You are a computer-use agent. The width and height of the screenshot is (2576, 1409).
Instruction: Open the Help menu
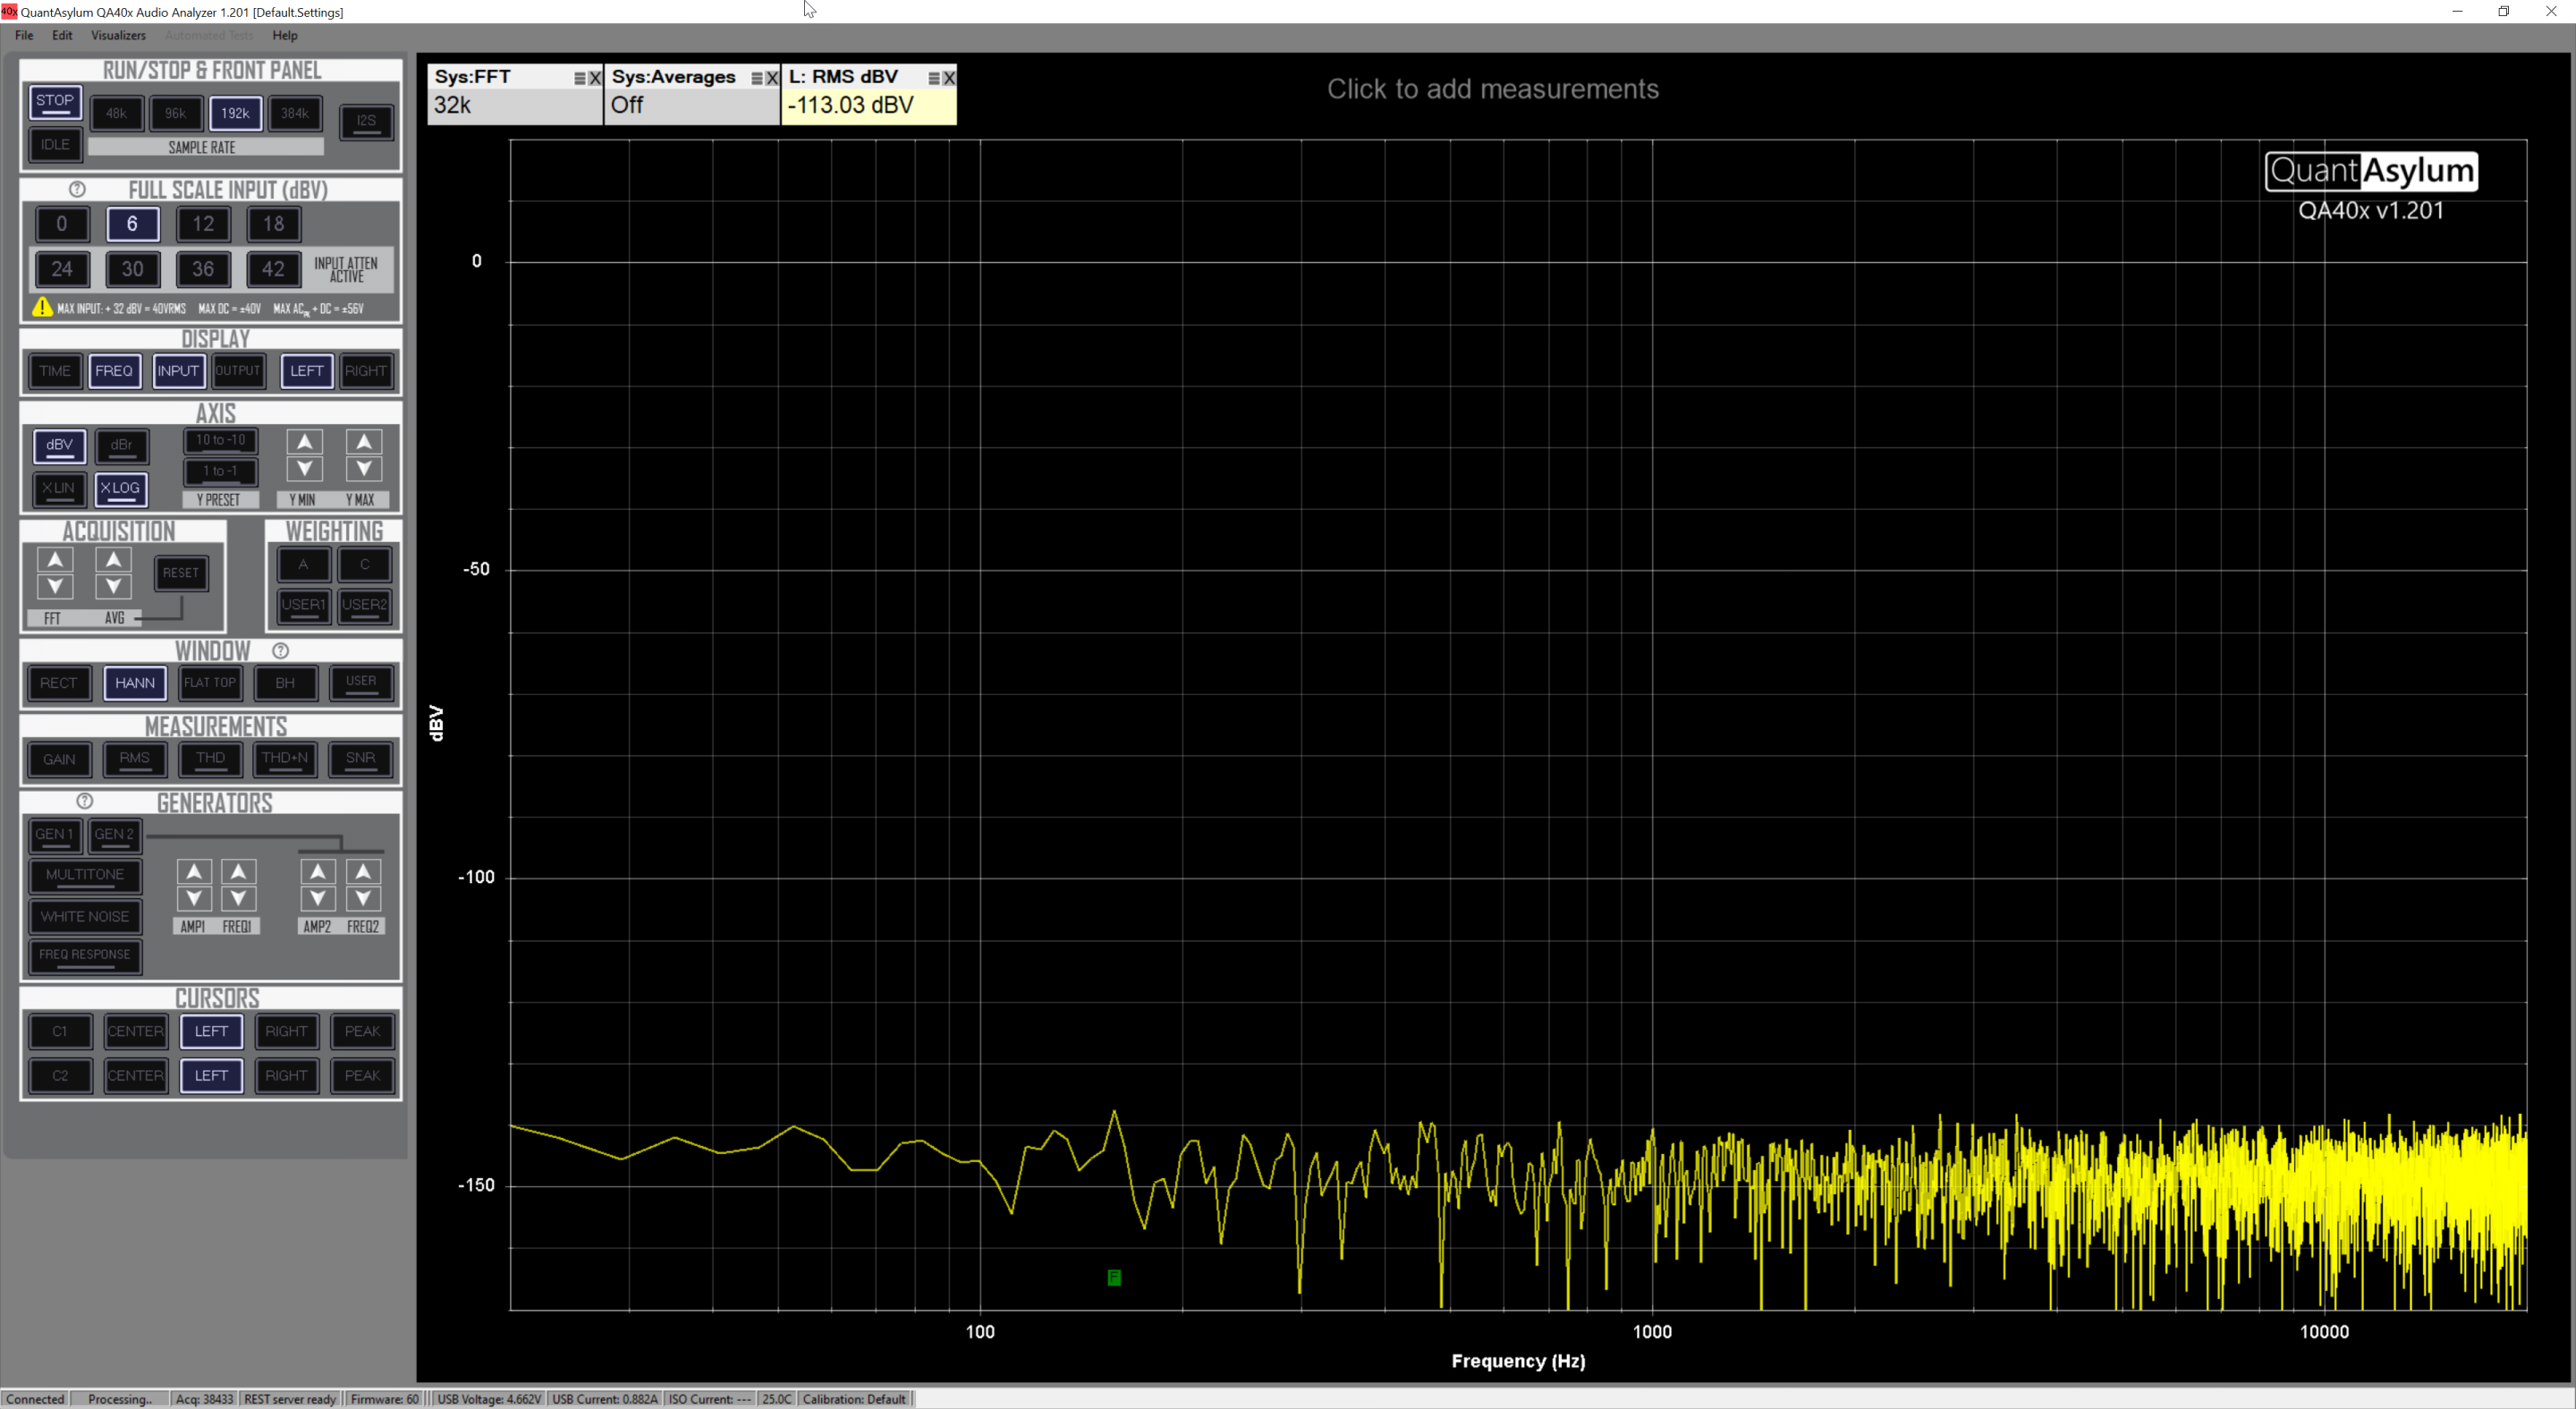[285, 35]
